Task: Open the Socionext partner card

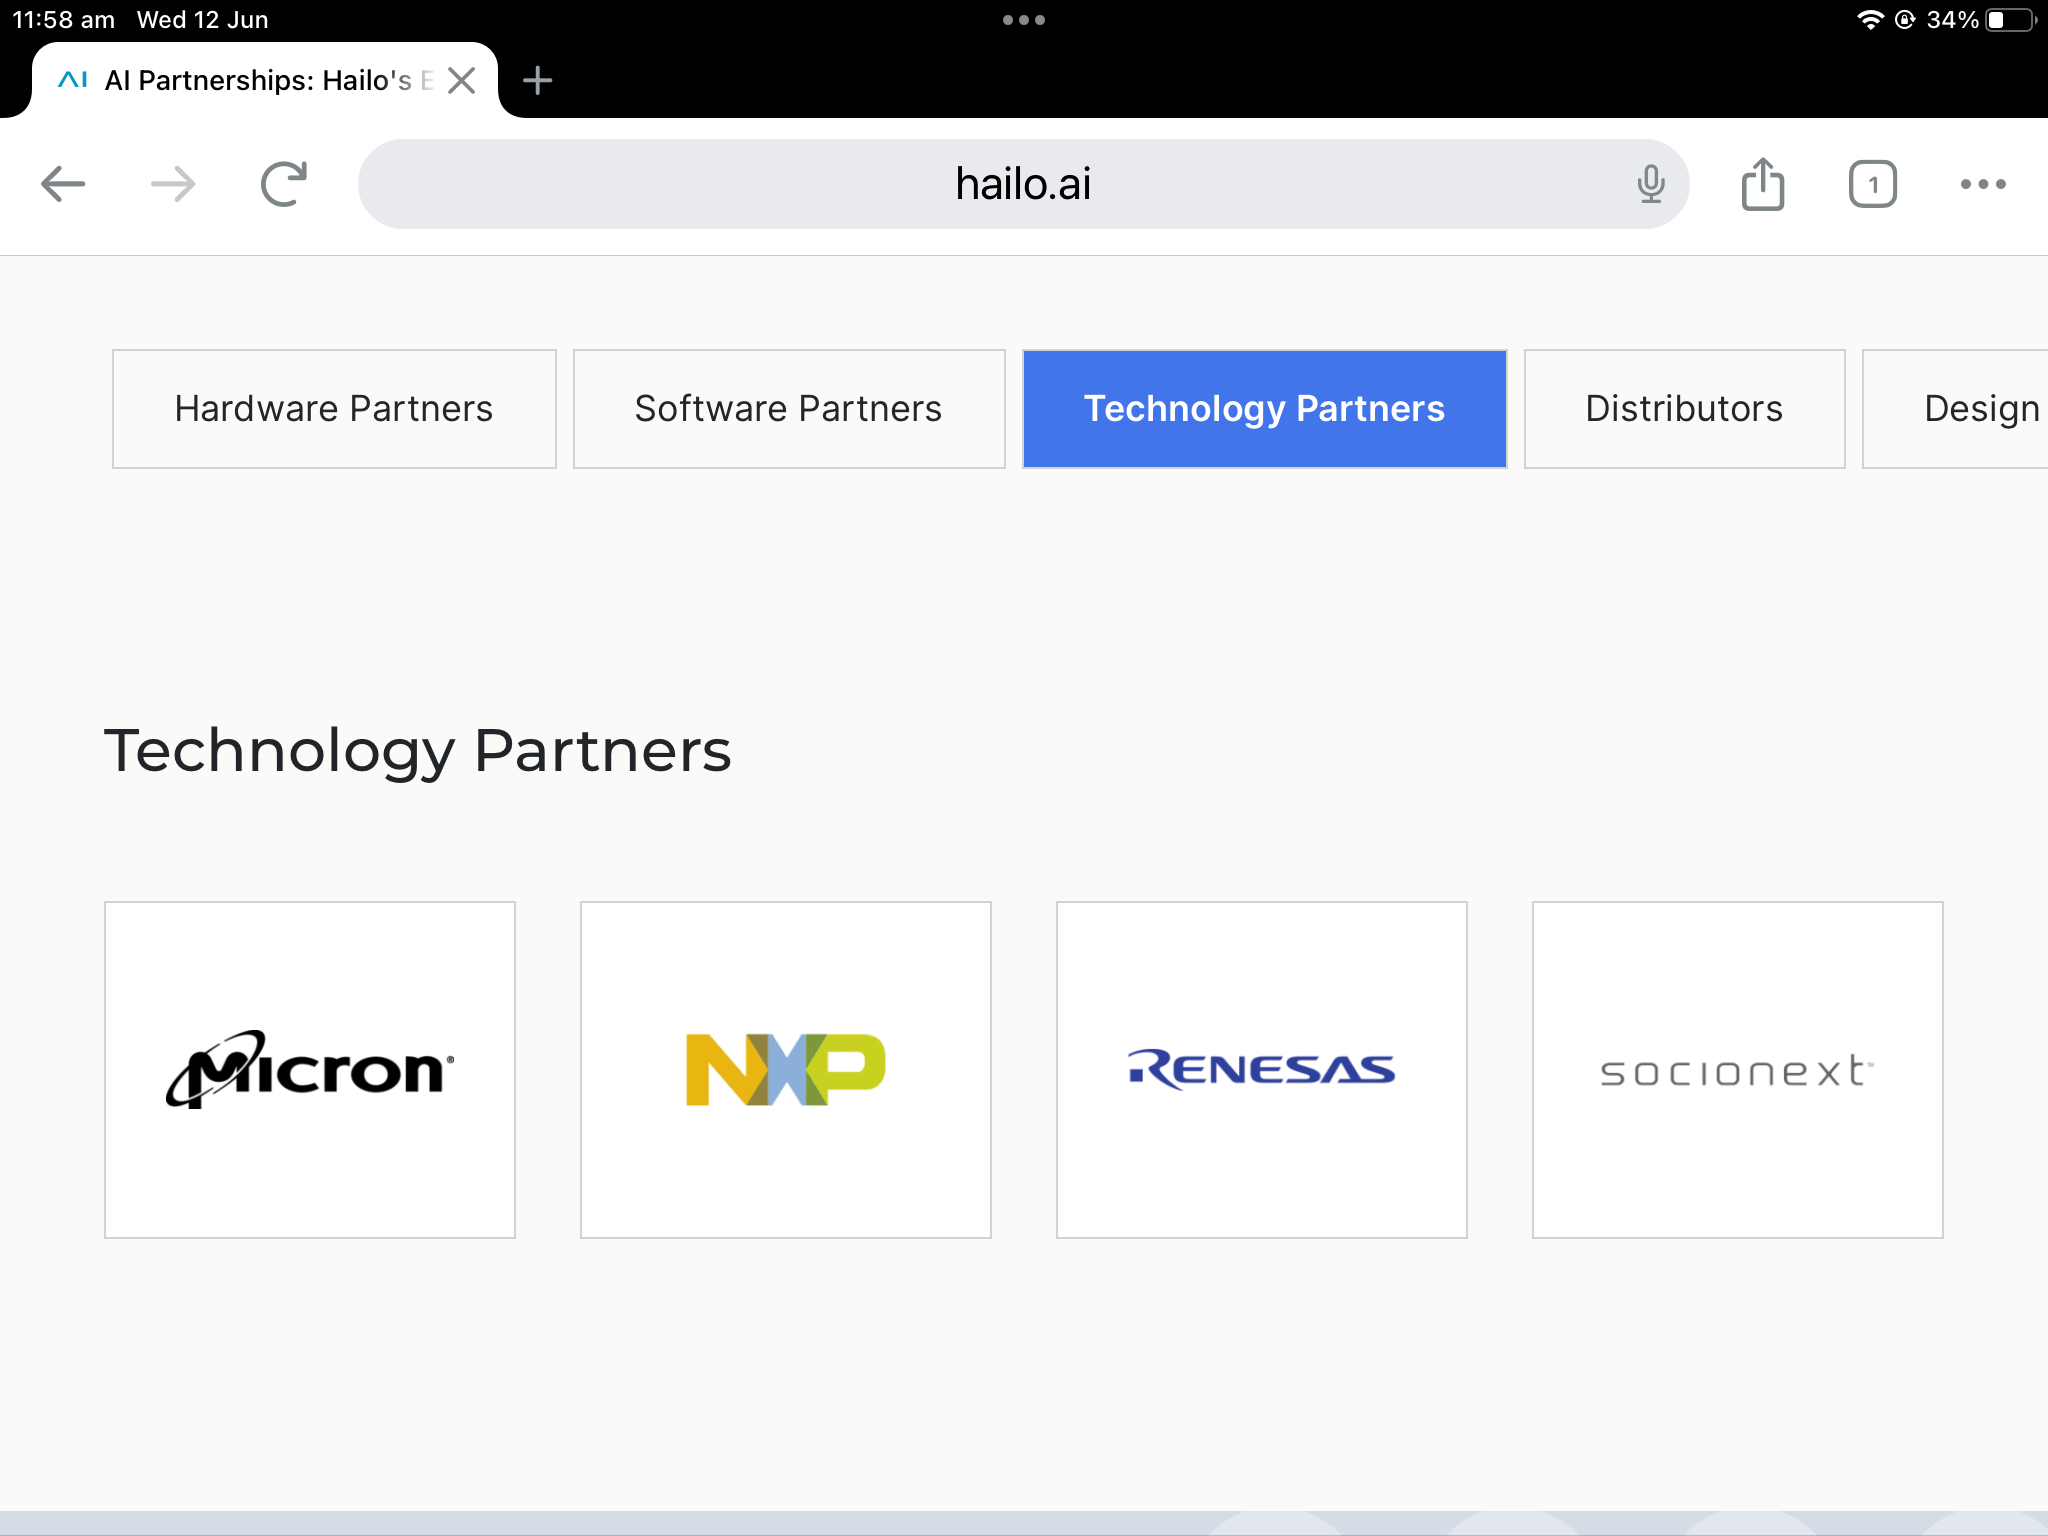Action: click(x=1738, y=1070)
